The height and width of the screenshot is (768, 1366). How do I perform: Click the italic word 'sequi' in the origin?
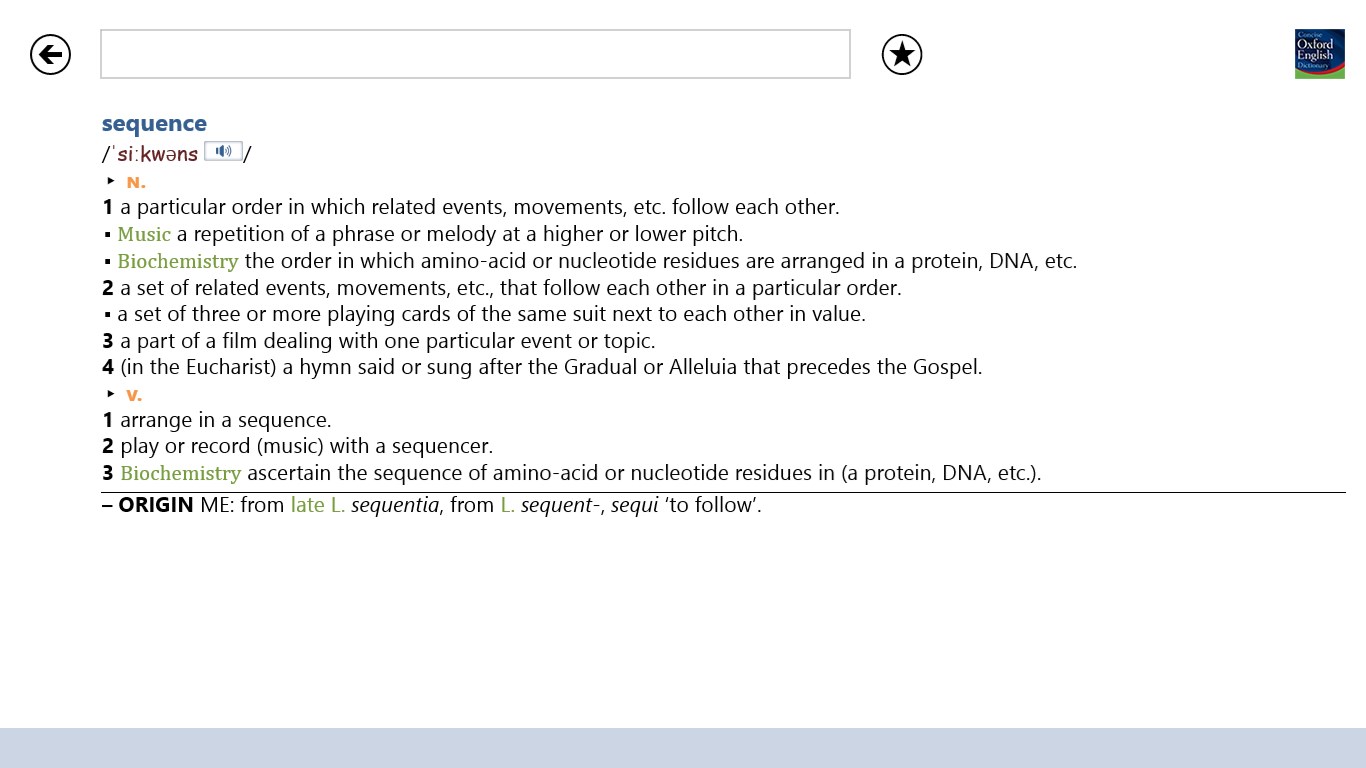(x=636, y=505)
